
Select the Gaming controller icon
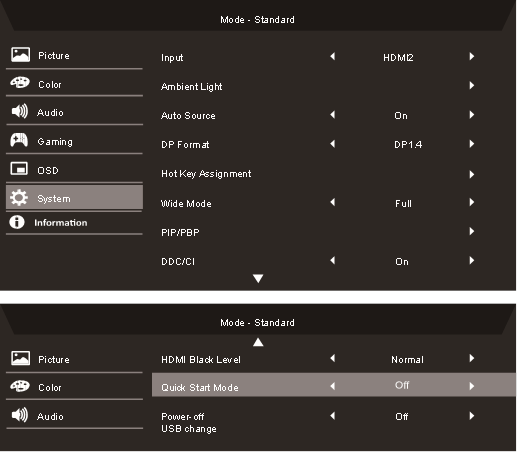(19, 140)
